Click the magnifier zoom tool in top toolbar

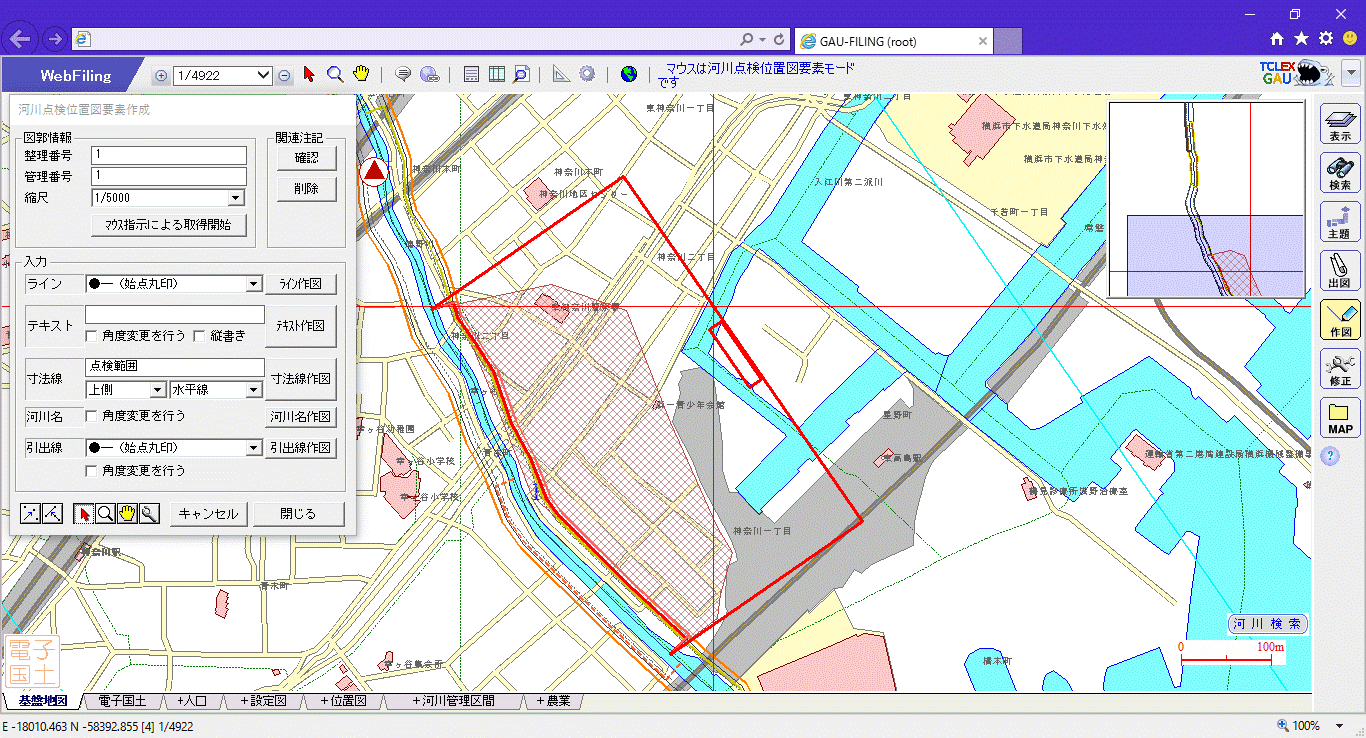(x=335, y=74)
